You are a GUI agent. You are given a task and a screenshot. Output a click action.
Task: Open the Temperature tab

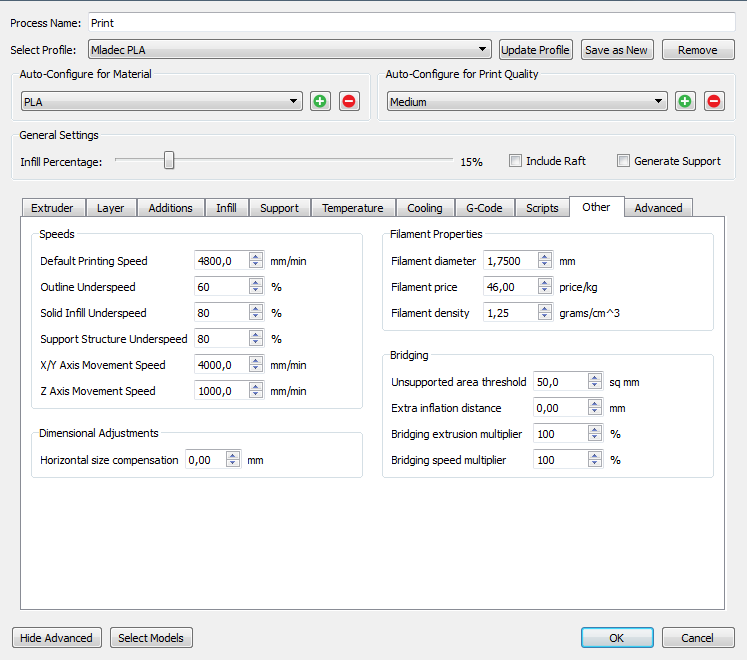coord(352,208)
